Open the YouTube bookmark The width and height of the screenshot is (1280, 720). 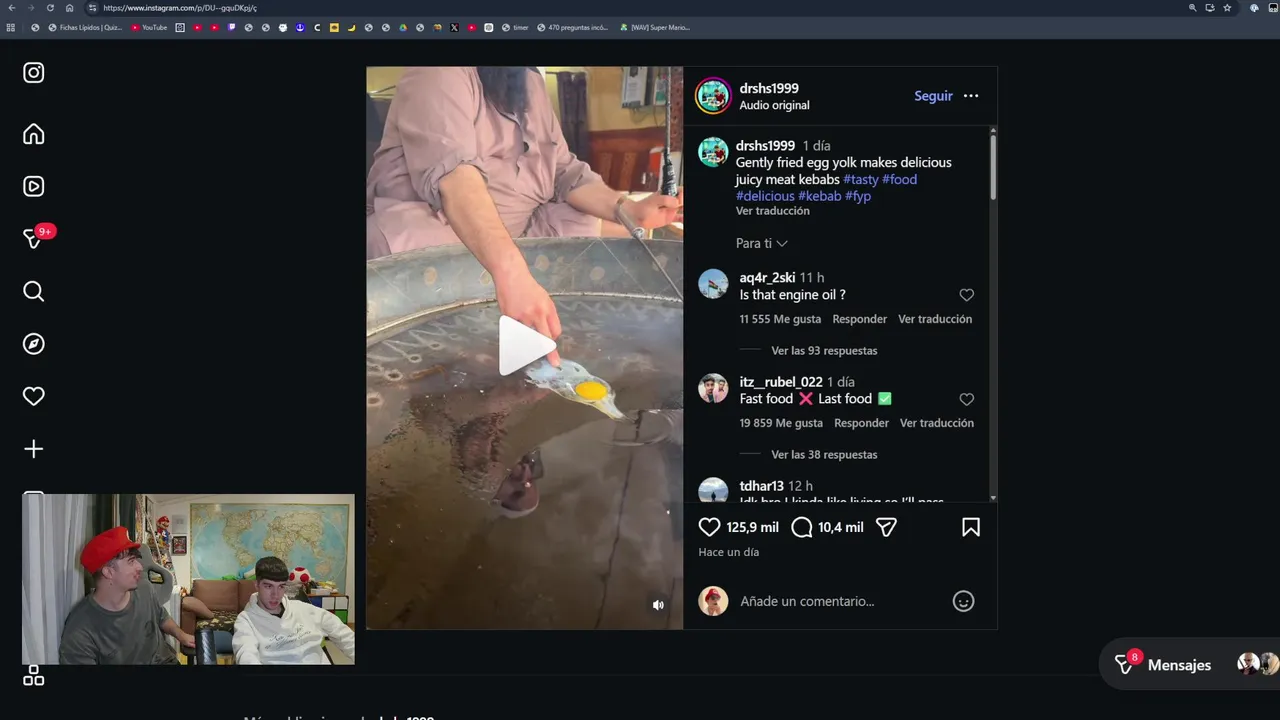coord(149,28)
